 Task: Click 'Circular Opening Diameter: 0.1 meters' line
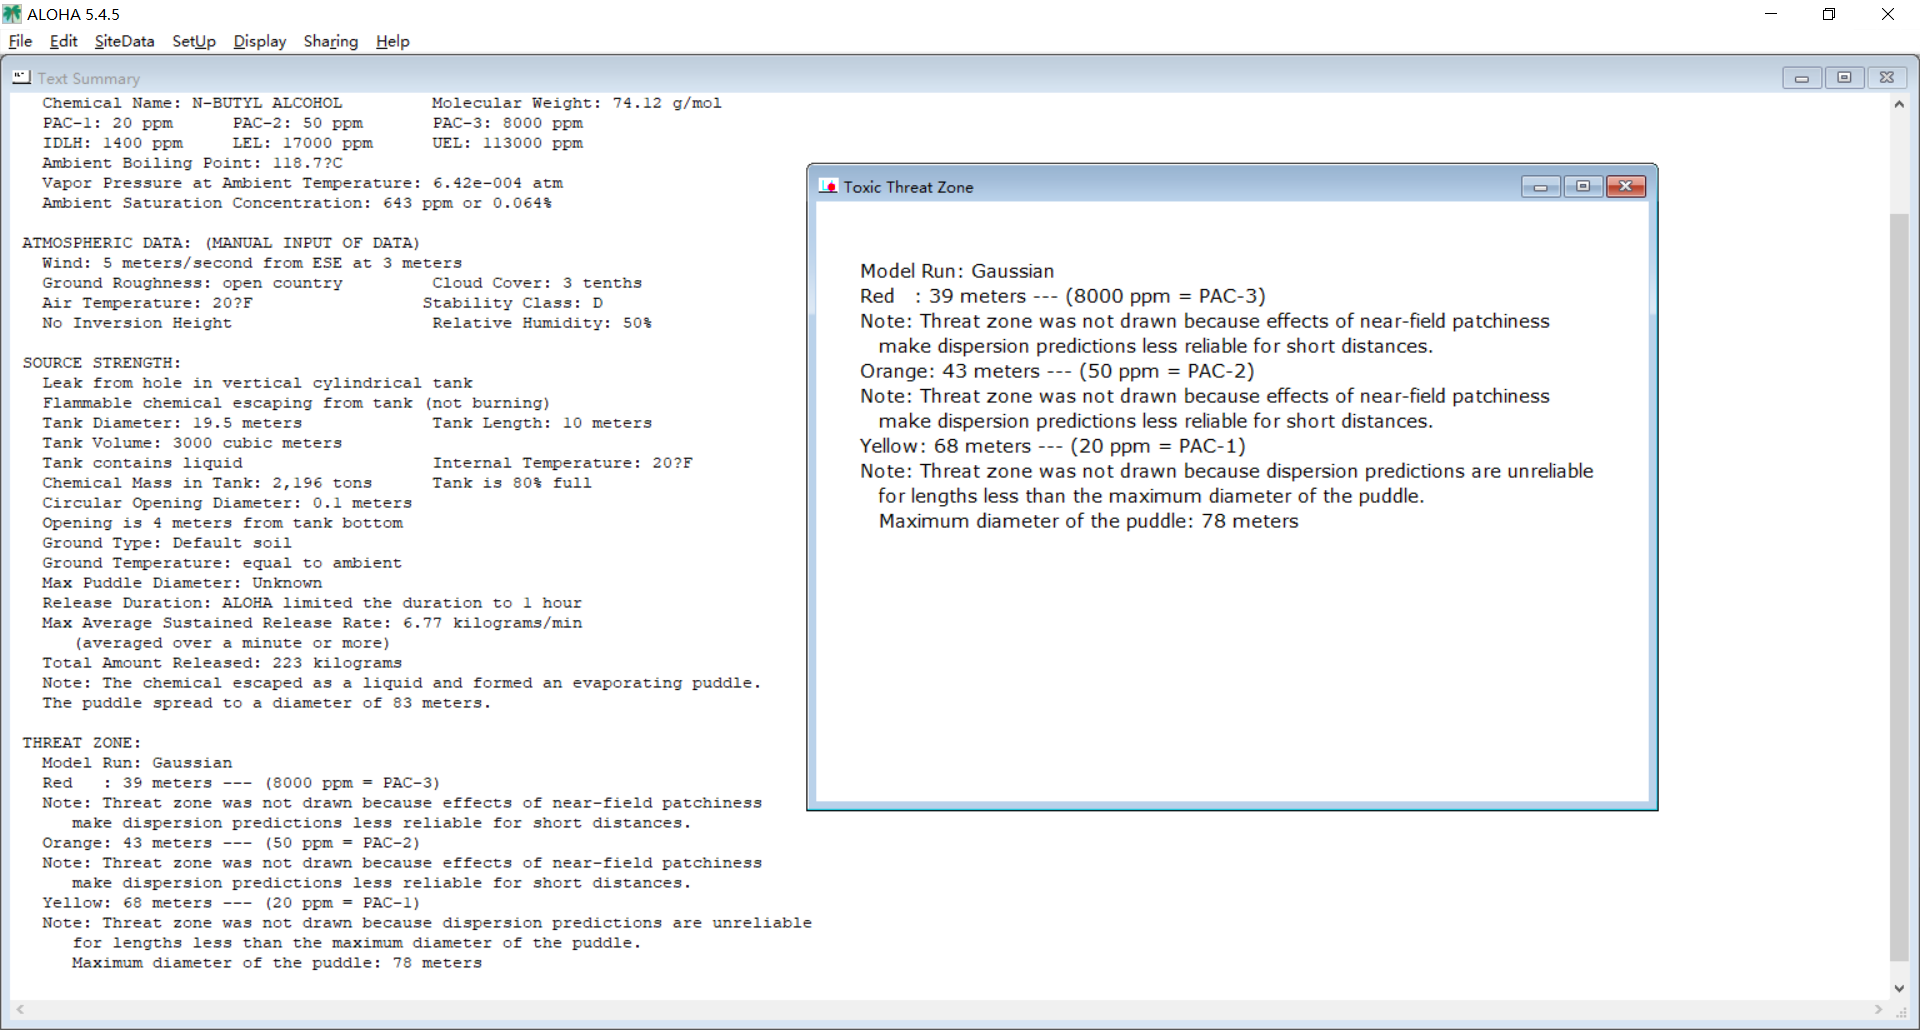227,503
